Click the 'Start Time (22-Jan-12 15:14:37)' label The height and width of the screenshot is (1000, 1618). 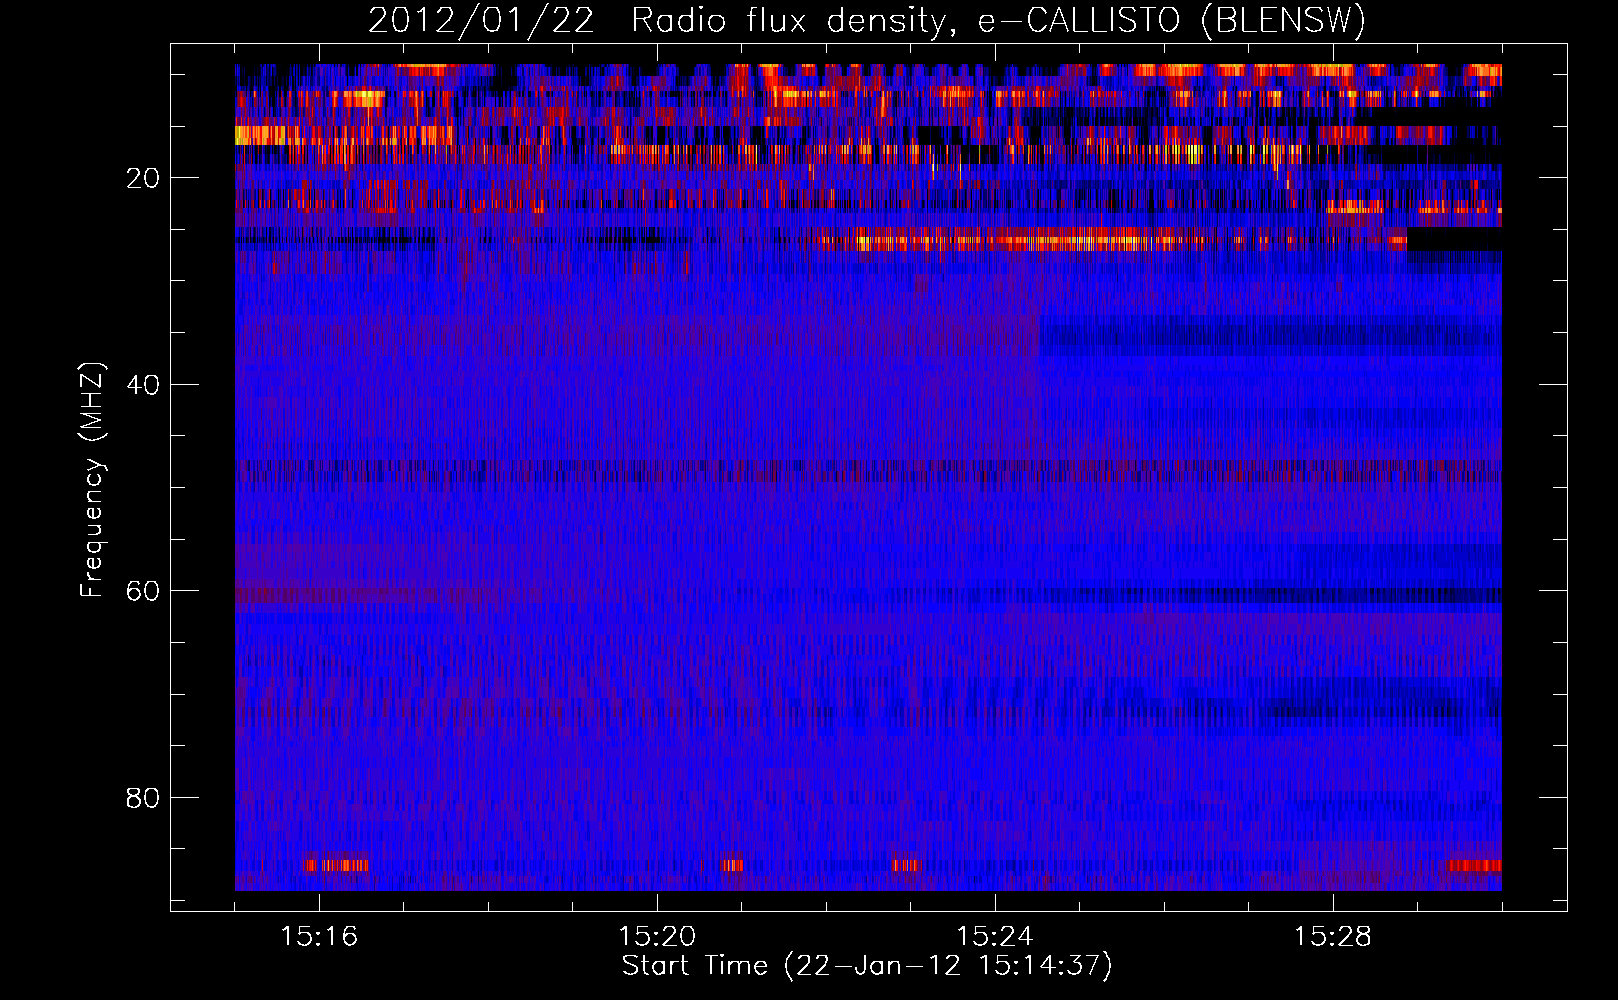(867, 966)
